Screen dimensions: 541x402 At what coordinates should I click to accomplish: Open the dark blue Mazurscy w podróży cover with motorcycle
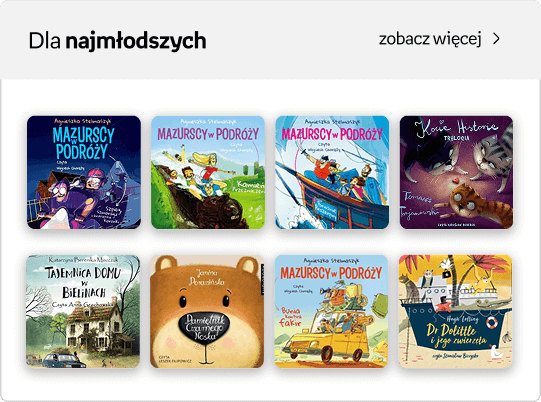coord(84,172)
